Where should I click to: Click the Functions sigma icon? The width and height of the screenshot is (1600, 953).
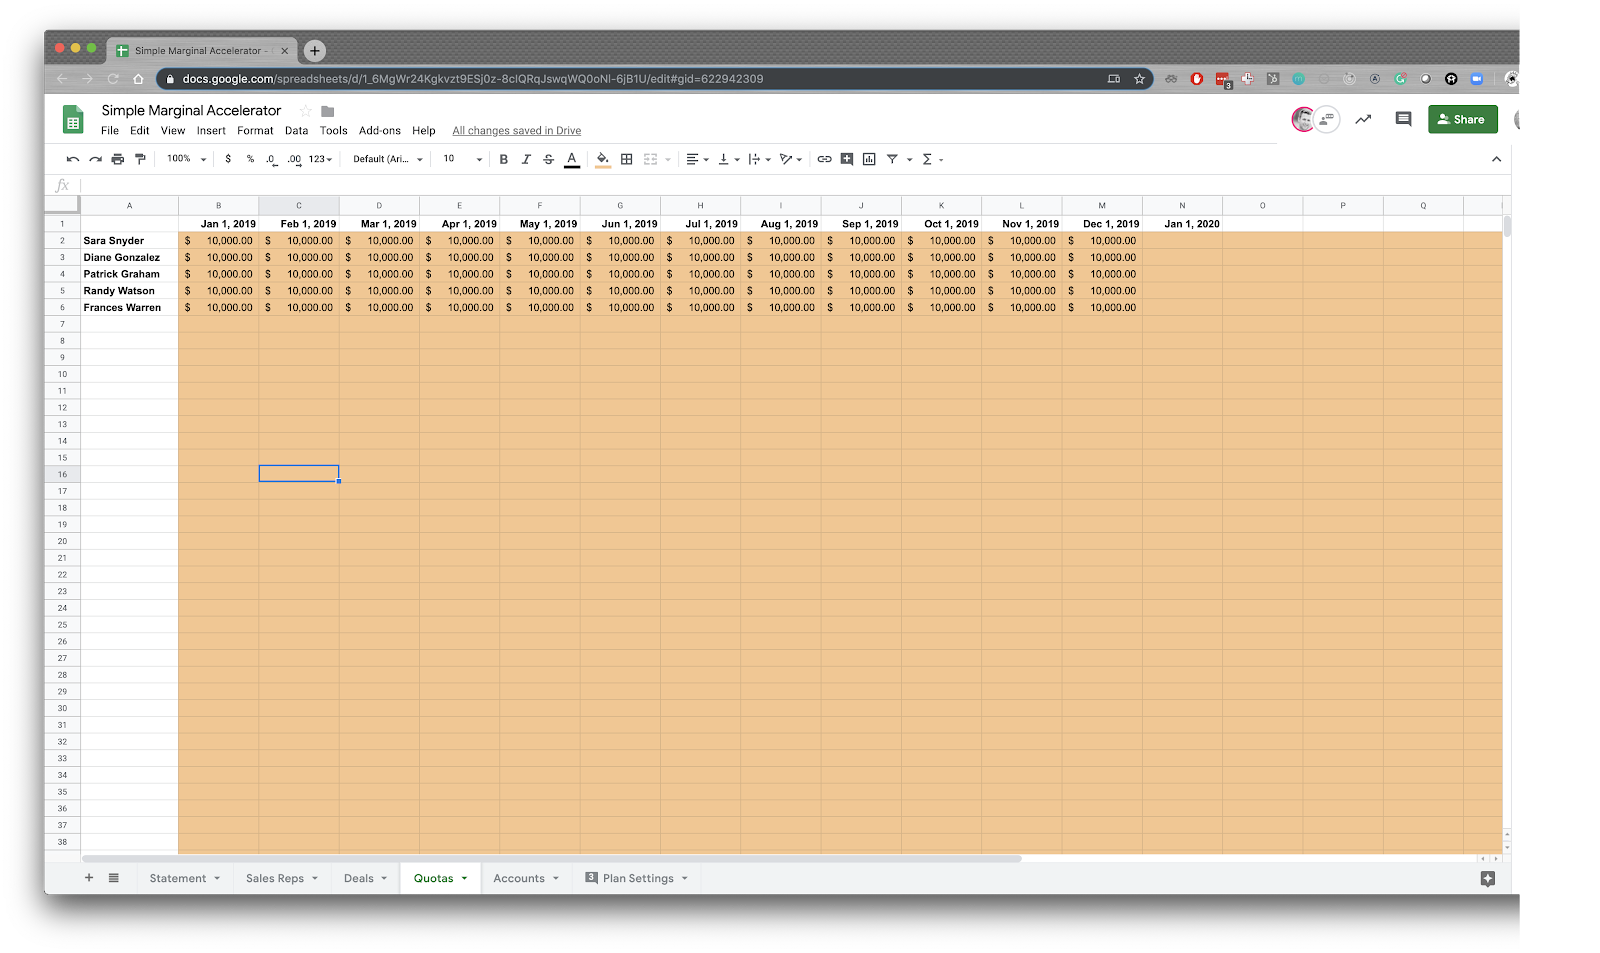point(928,158)
